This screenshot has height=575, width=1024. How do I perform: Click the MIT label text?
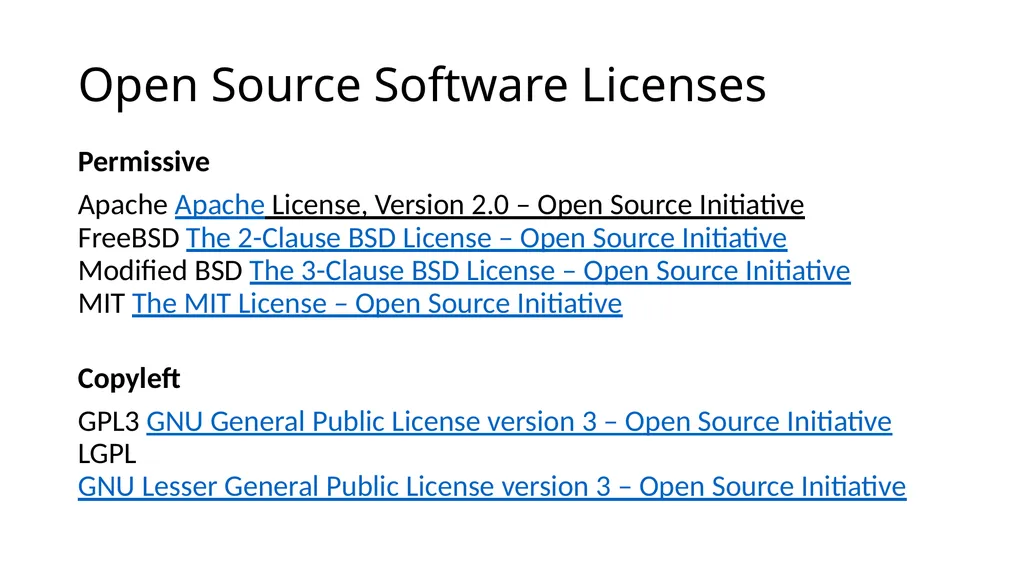101,303
